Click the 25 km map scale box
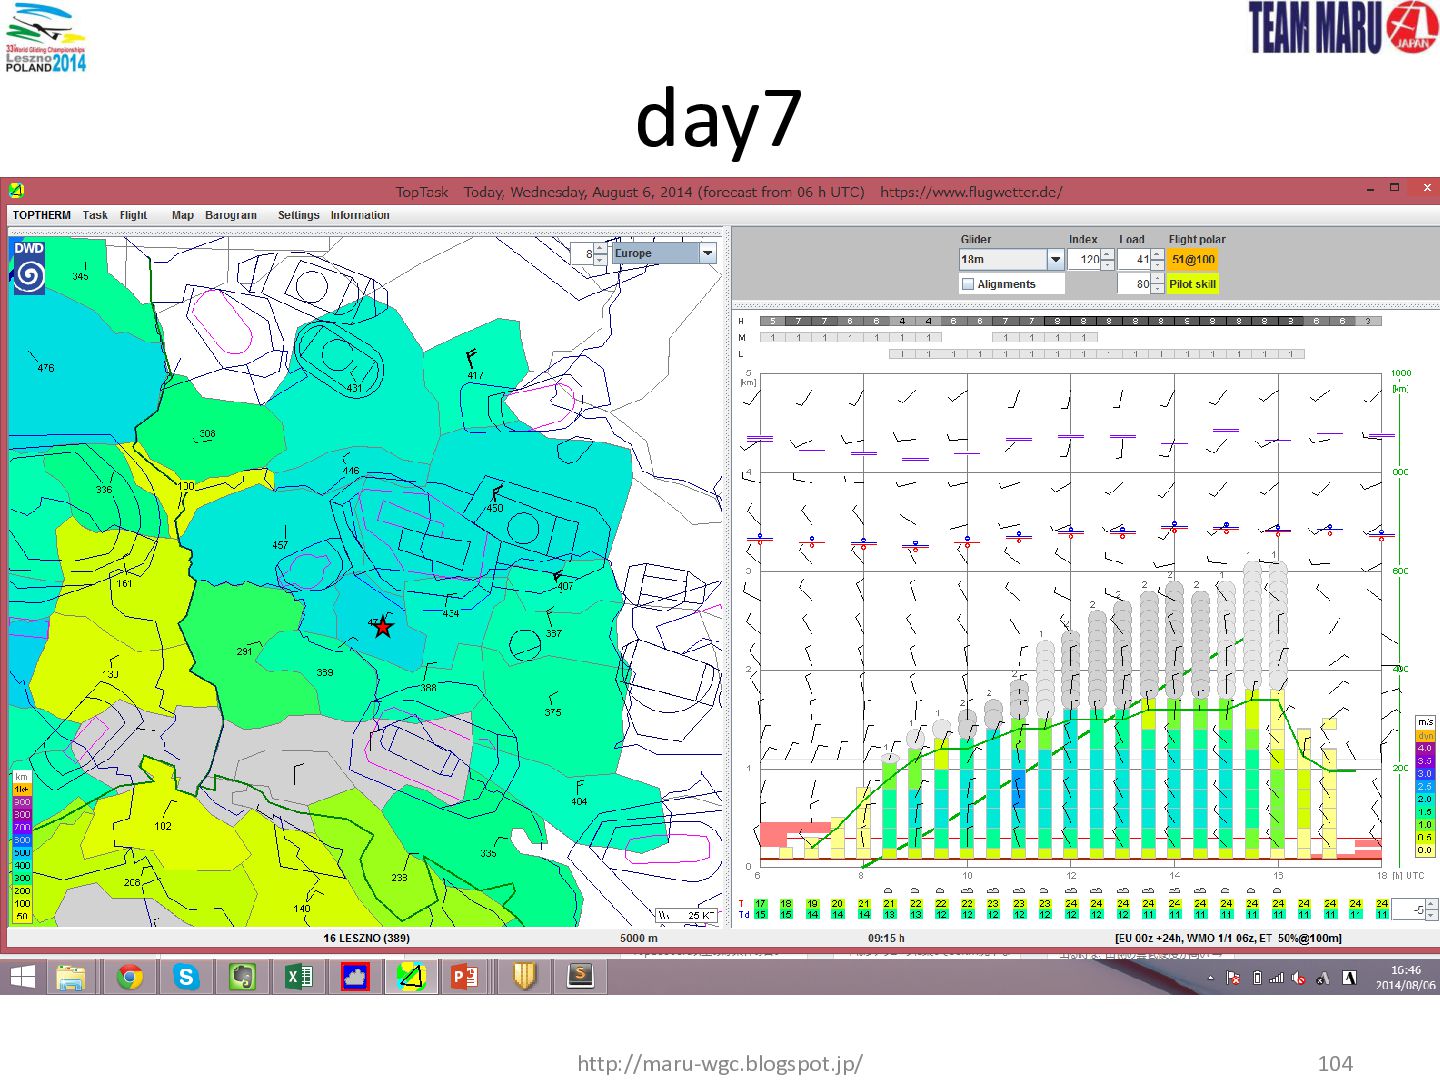The image size is (1440, 1080). [x=686, y=915]
